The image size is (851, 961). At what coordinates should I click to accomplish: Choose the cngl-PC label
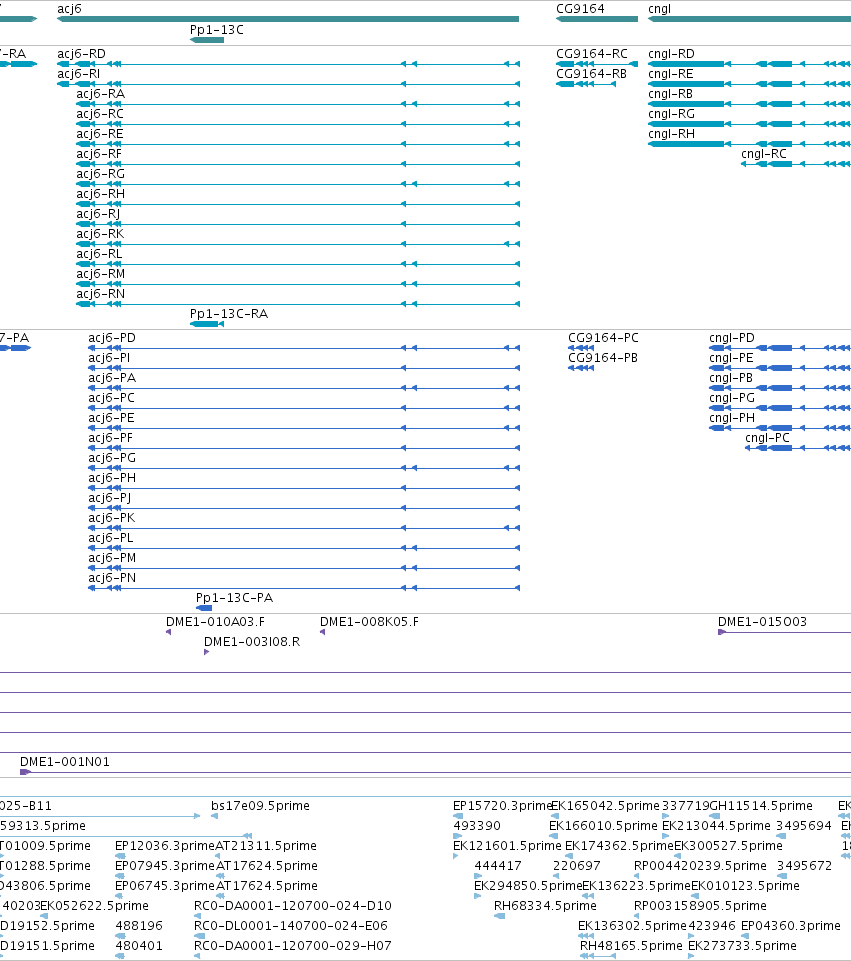tap(767, 438)
